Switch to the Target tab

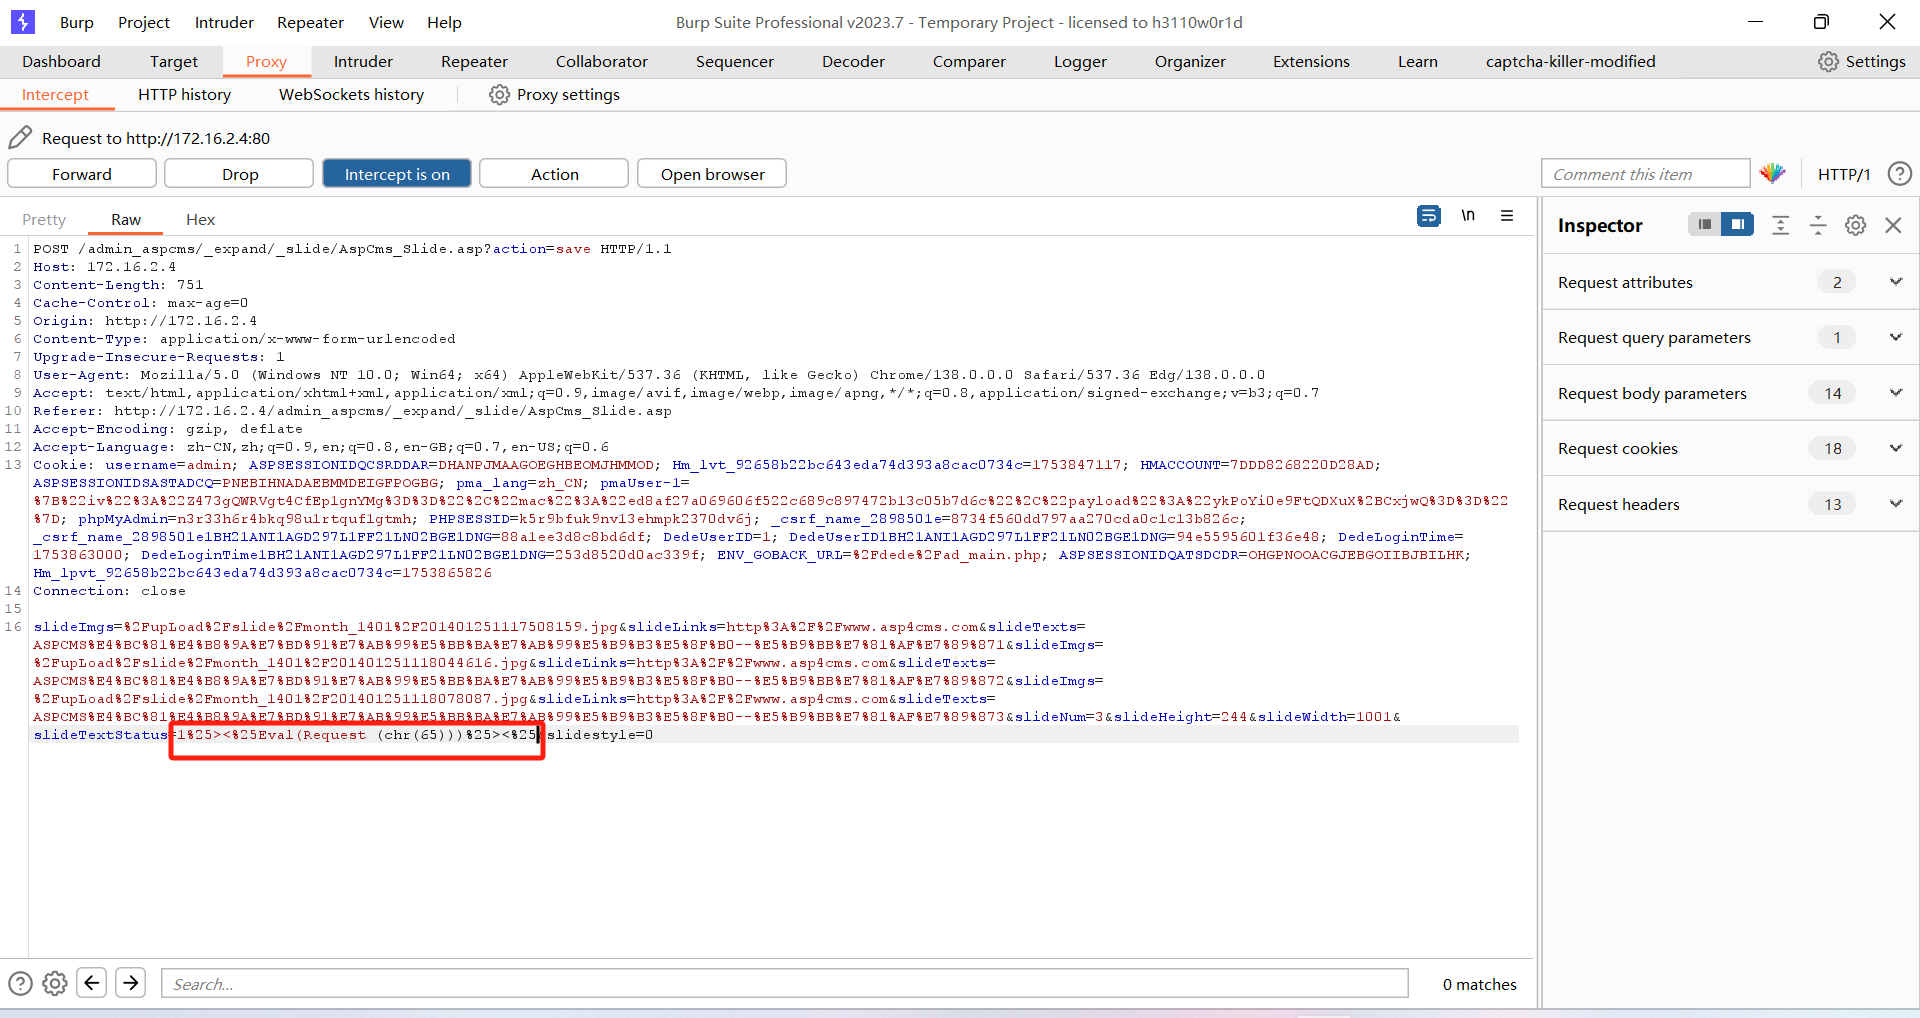click(x=174, y=61)
